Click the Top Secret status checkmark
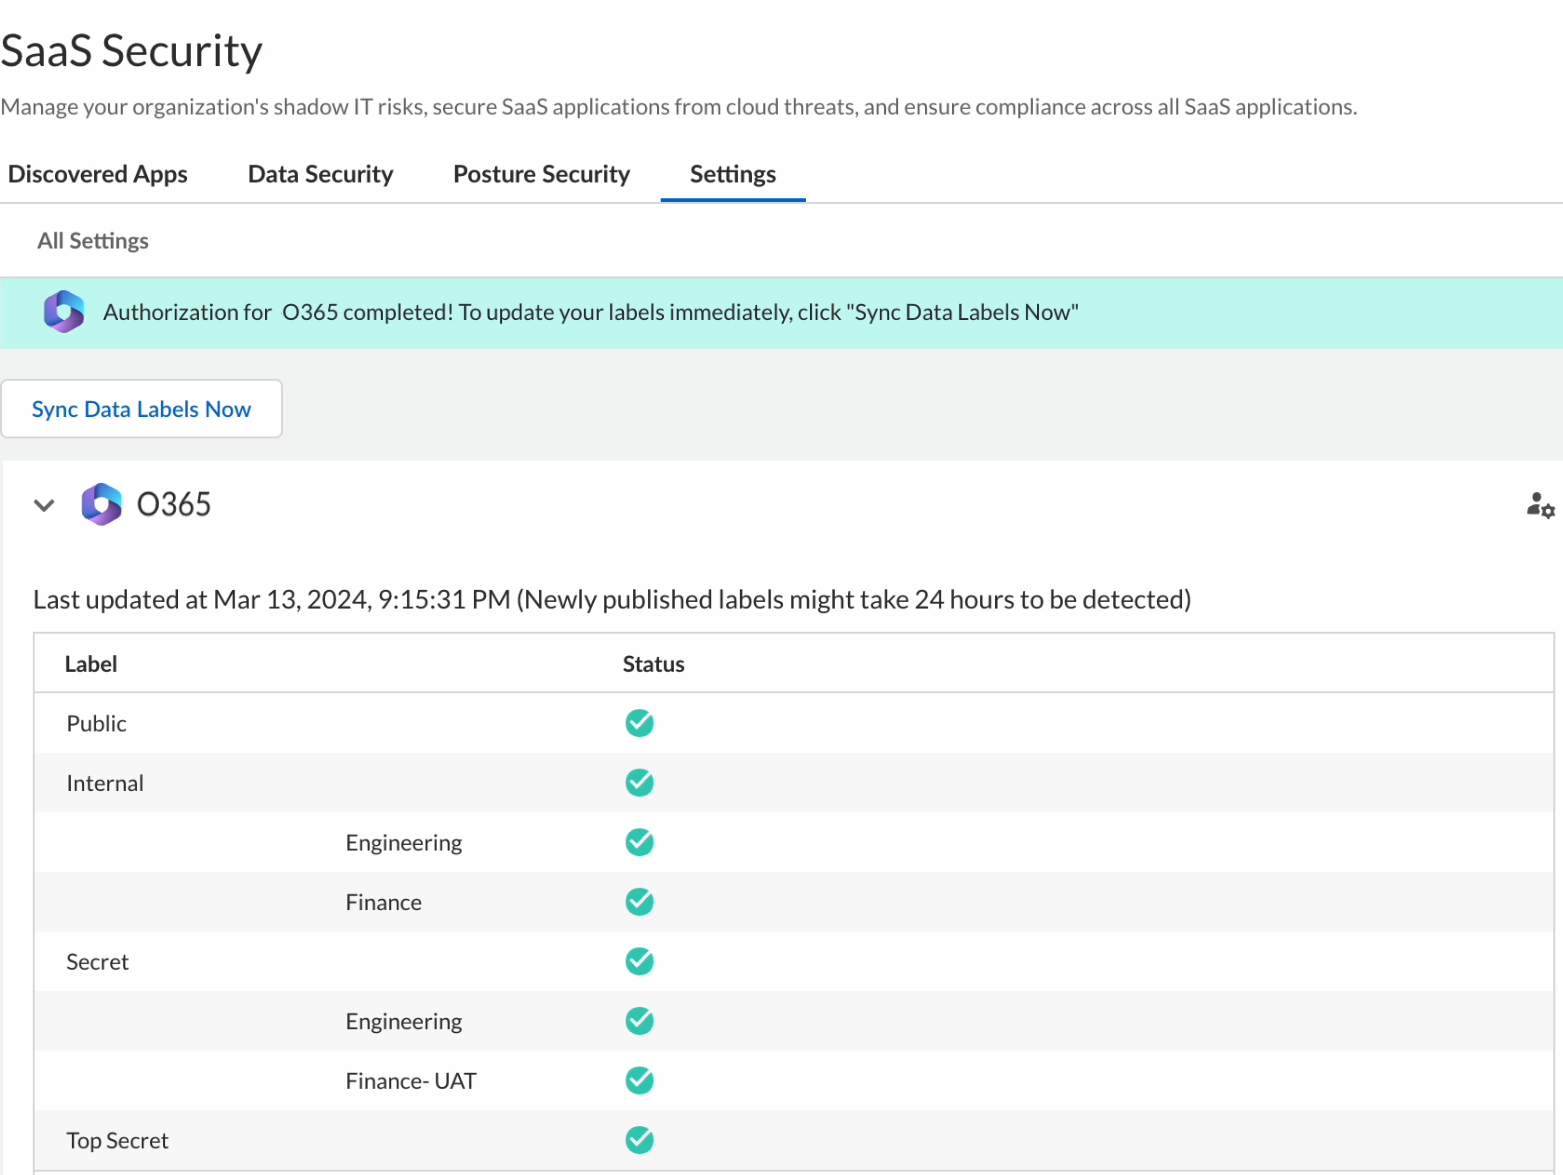Viewport: 1563px width, 1175px height. (x=639, y=1140)
